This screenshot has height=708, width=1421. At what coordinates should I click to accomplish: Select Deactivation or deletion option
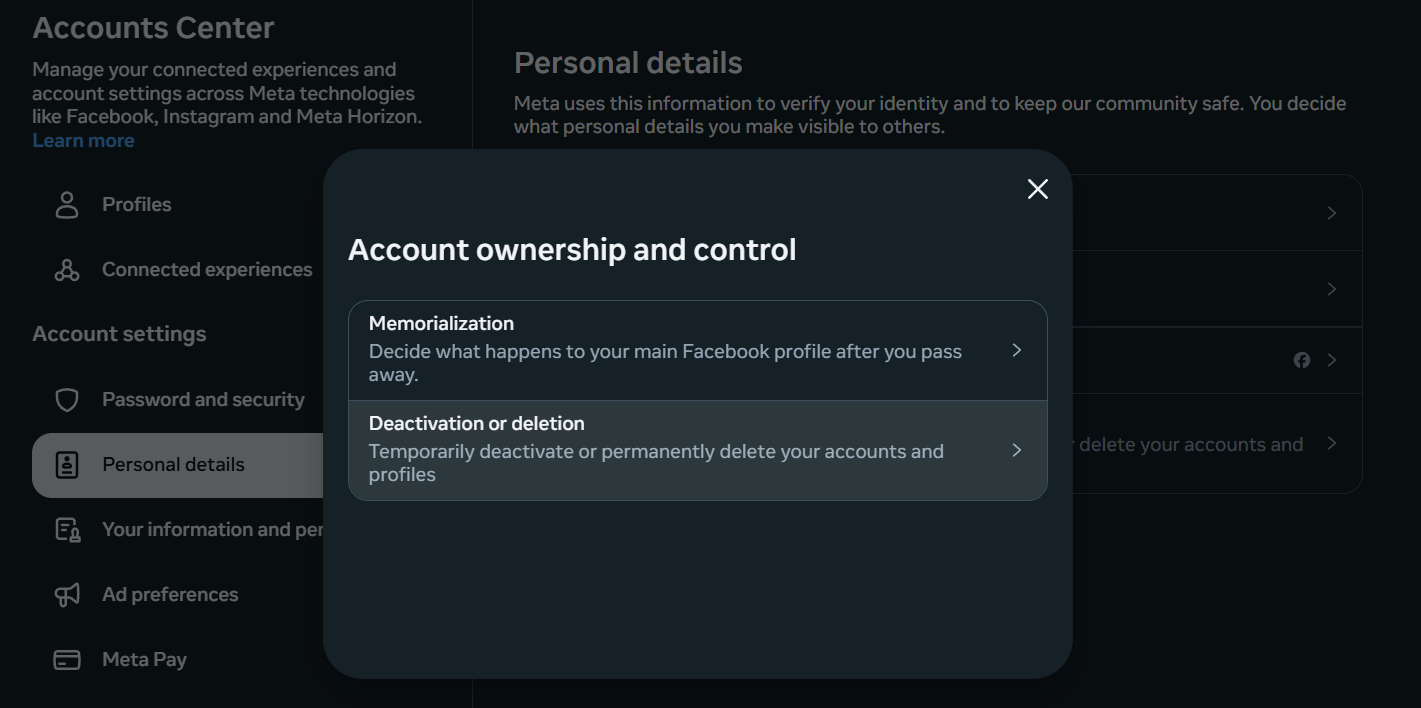(x=665, y=450)
